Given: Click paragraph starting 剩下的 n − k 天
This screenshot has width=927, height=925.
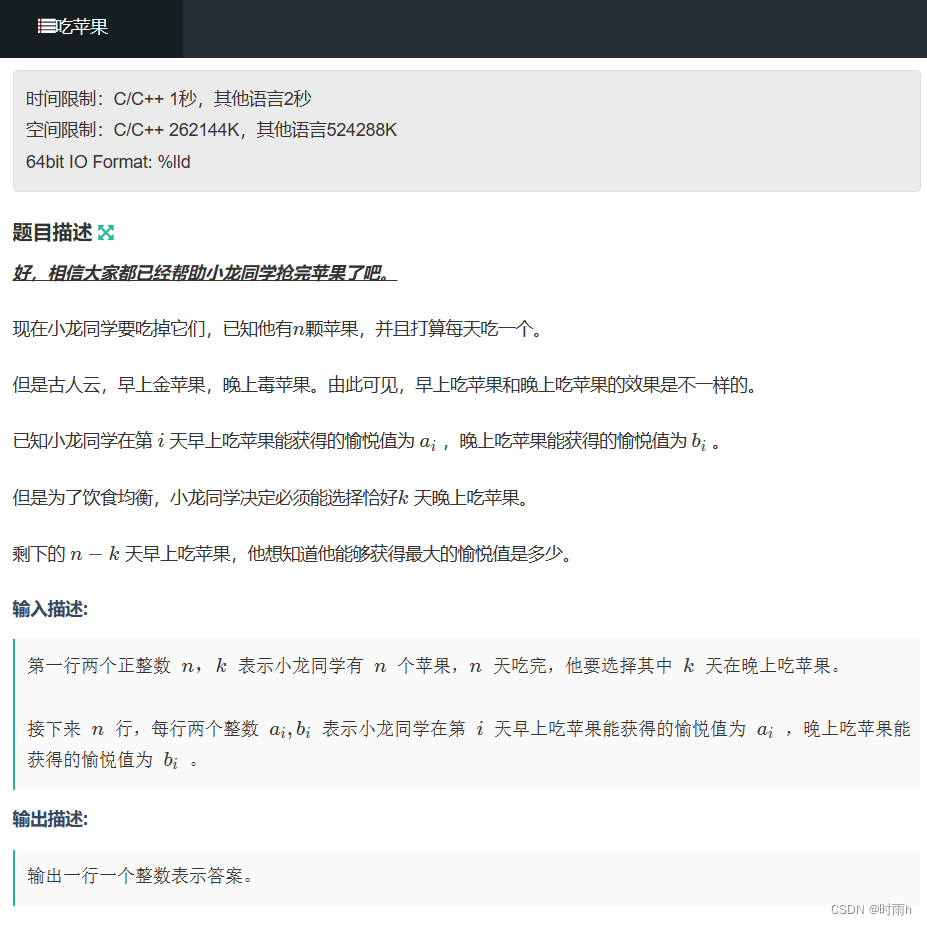Looking at the screenshot, I should (292, 554).
